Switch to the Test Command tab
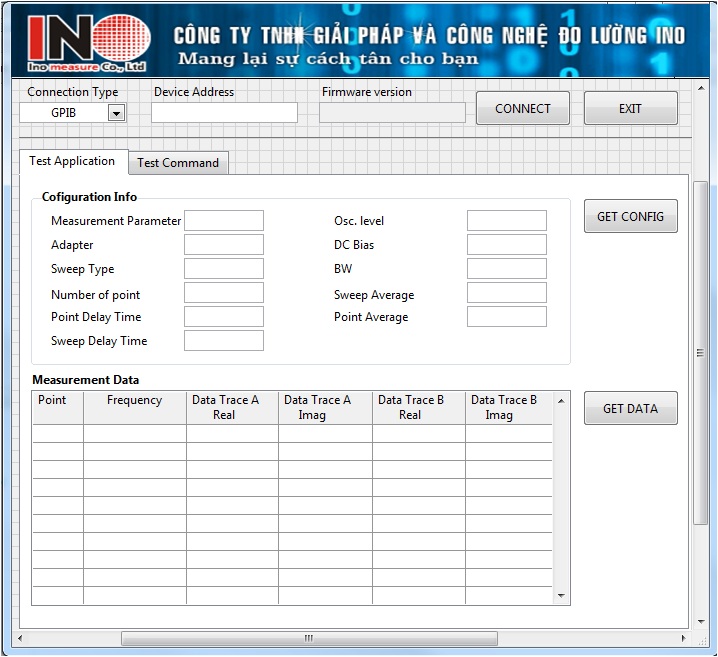Screen dimensions: 718x657 tap(178, 163)
